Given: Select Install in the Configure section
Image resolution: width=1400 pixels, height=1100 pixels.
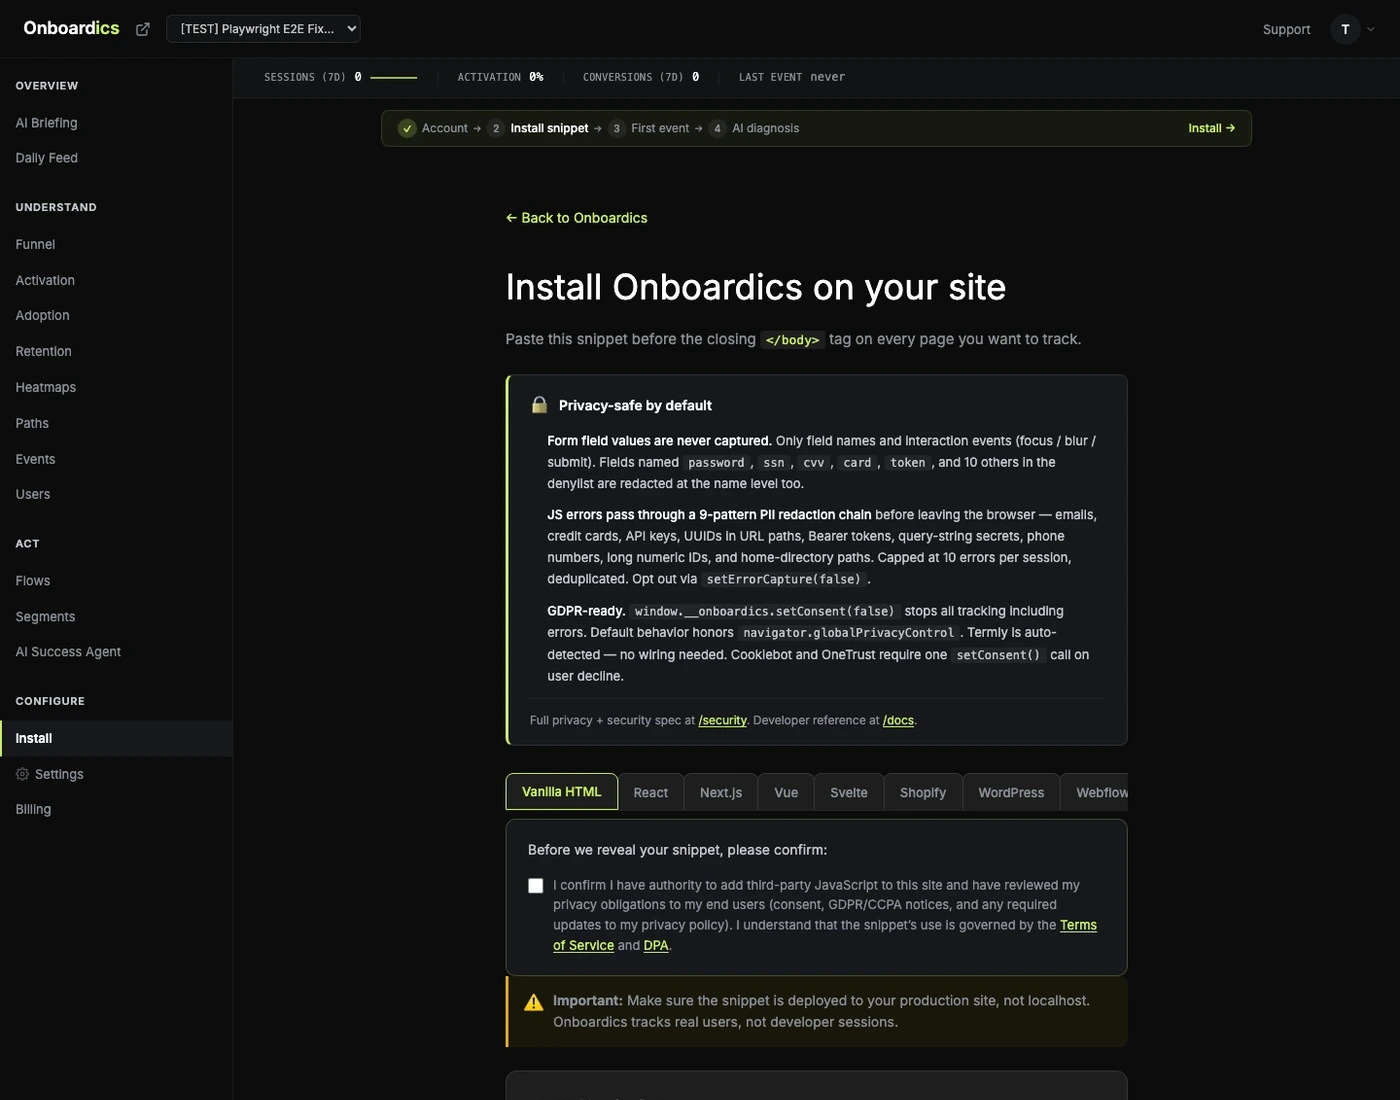Looking at the screenshot, I should point(116,738).
